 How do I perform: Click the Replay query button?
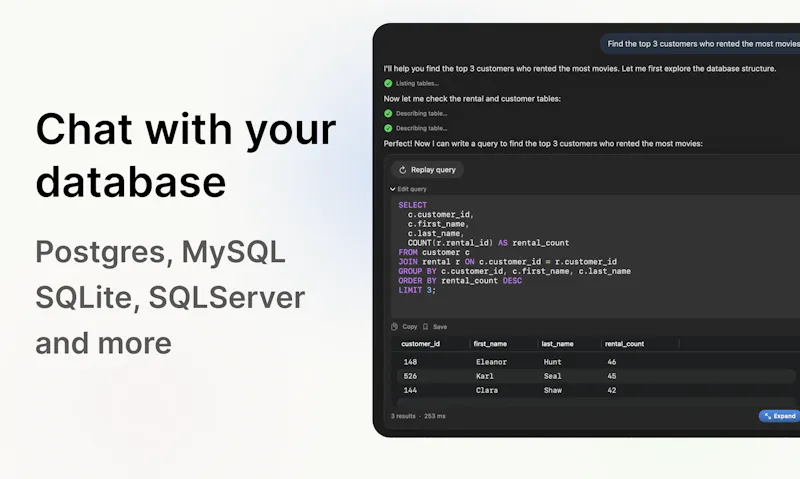point(427,170)
